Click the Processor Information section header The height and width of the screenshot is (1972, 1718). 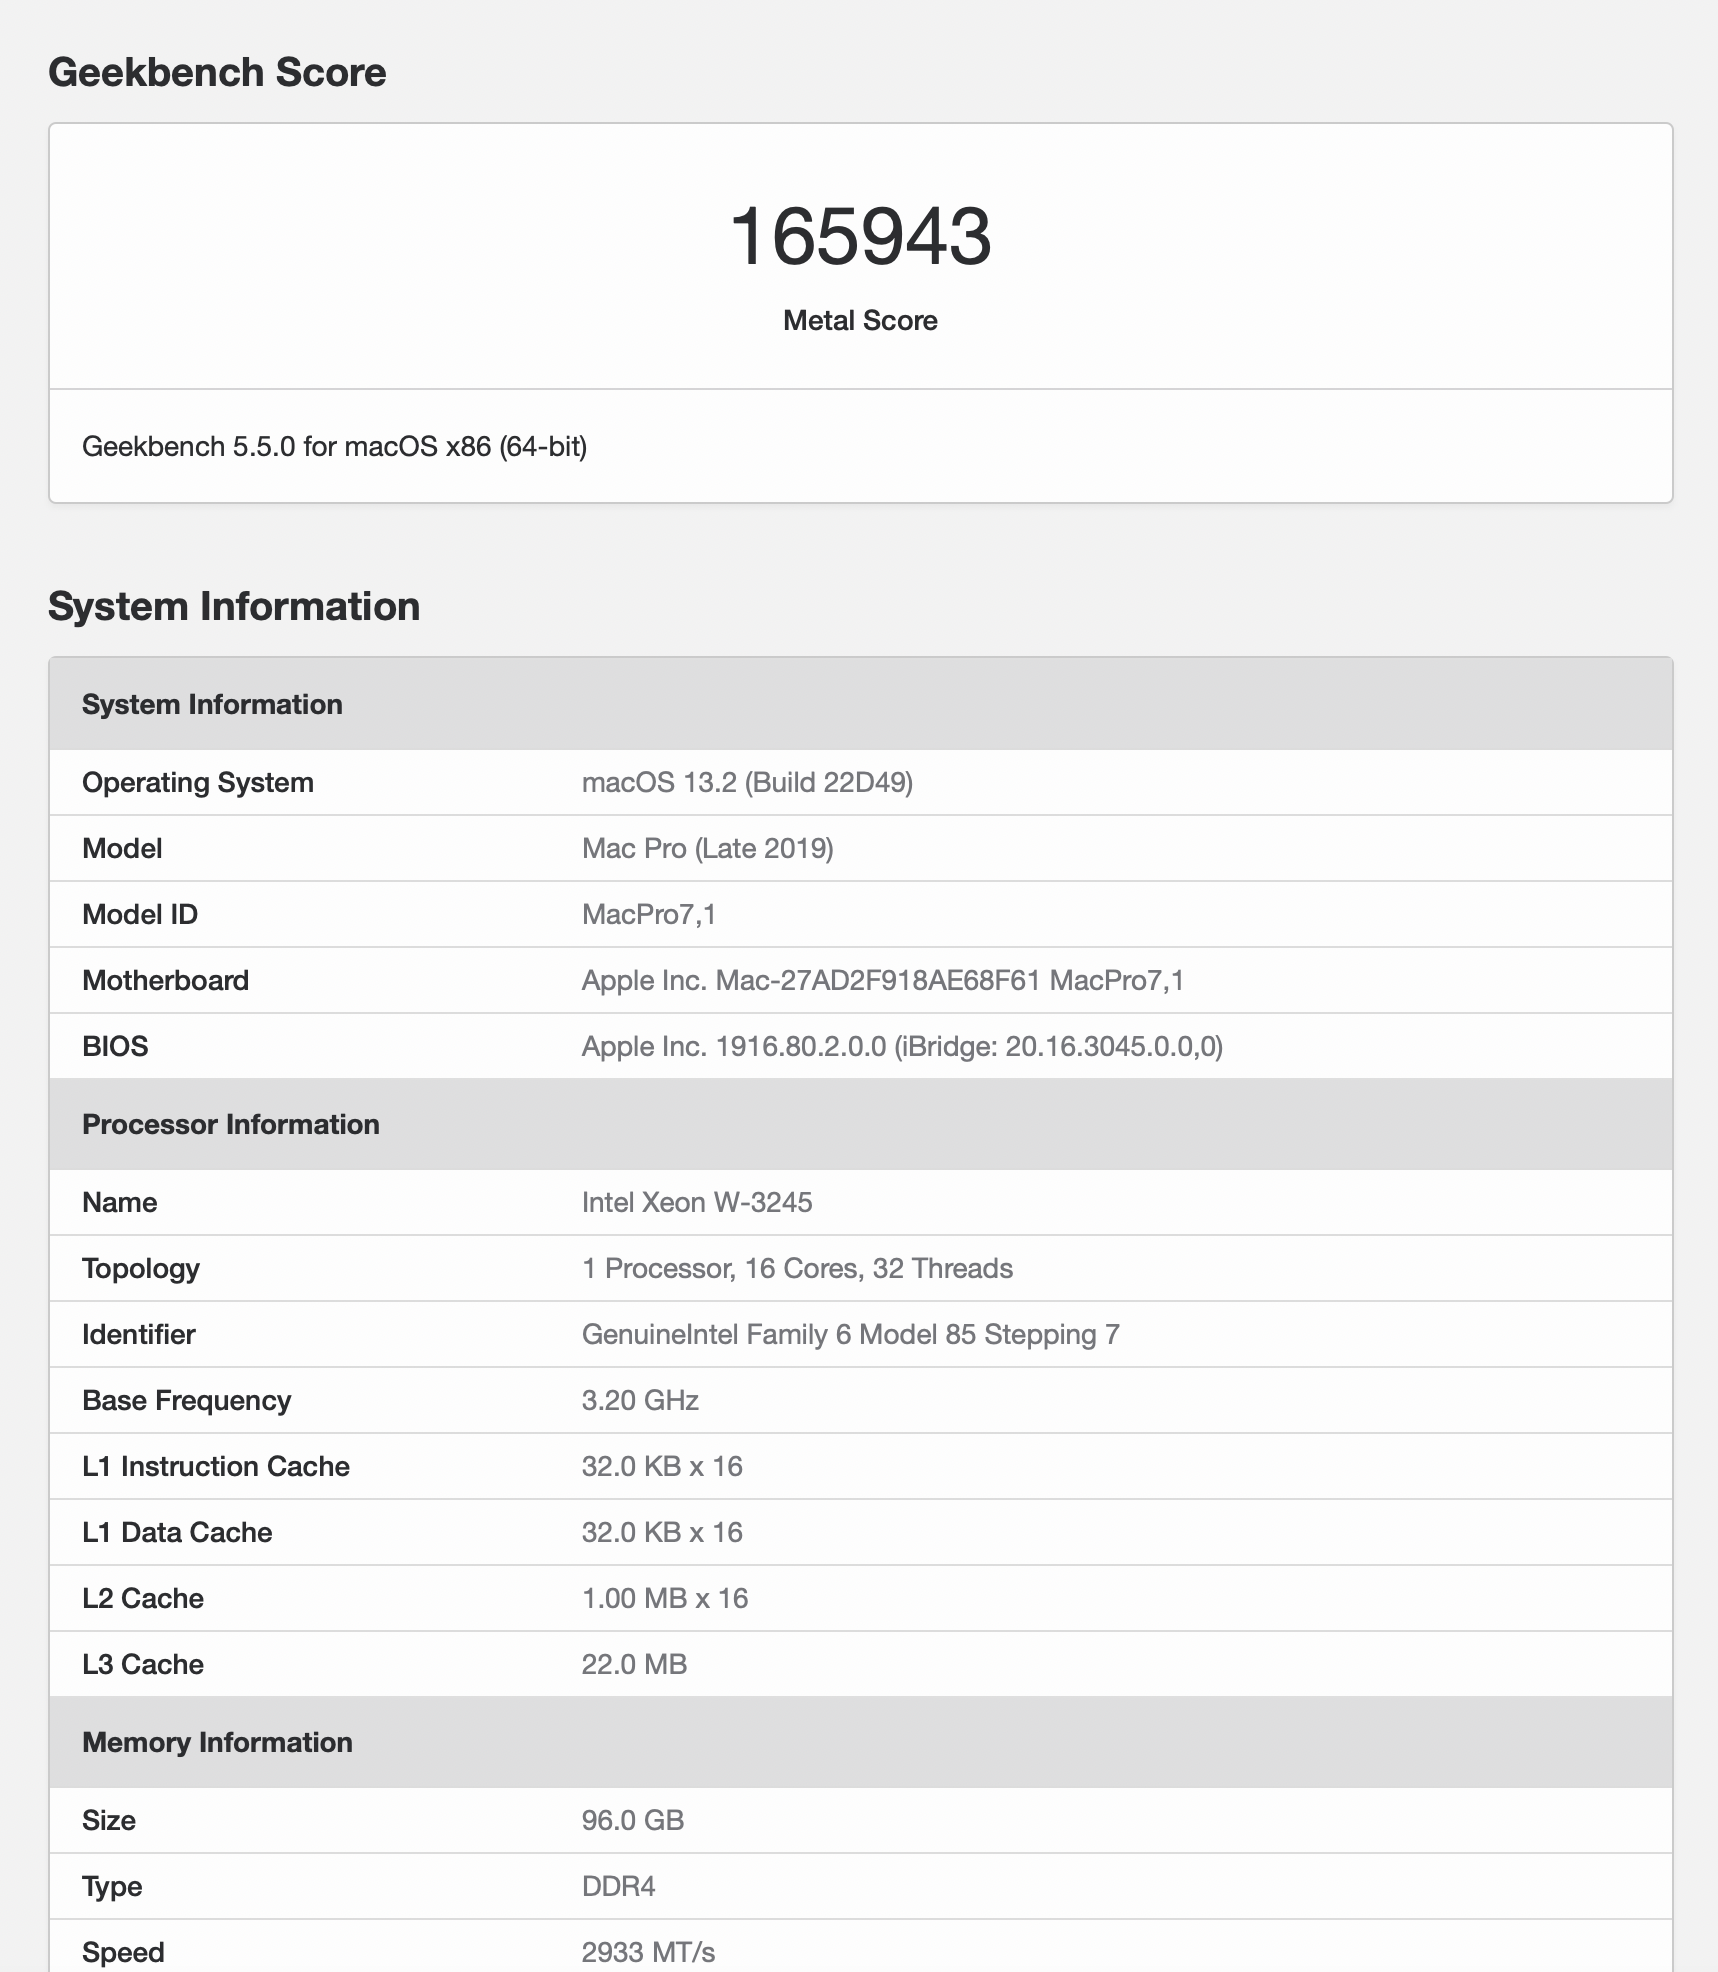pos(231,1124)
